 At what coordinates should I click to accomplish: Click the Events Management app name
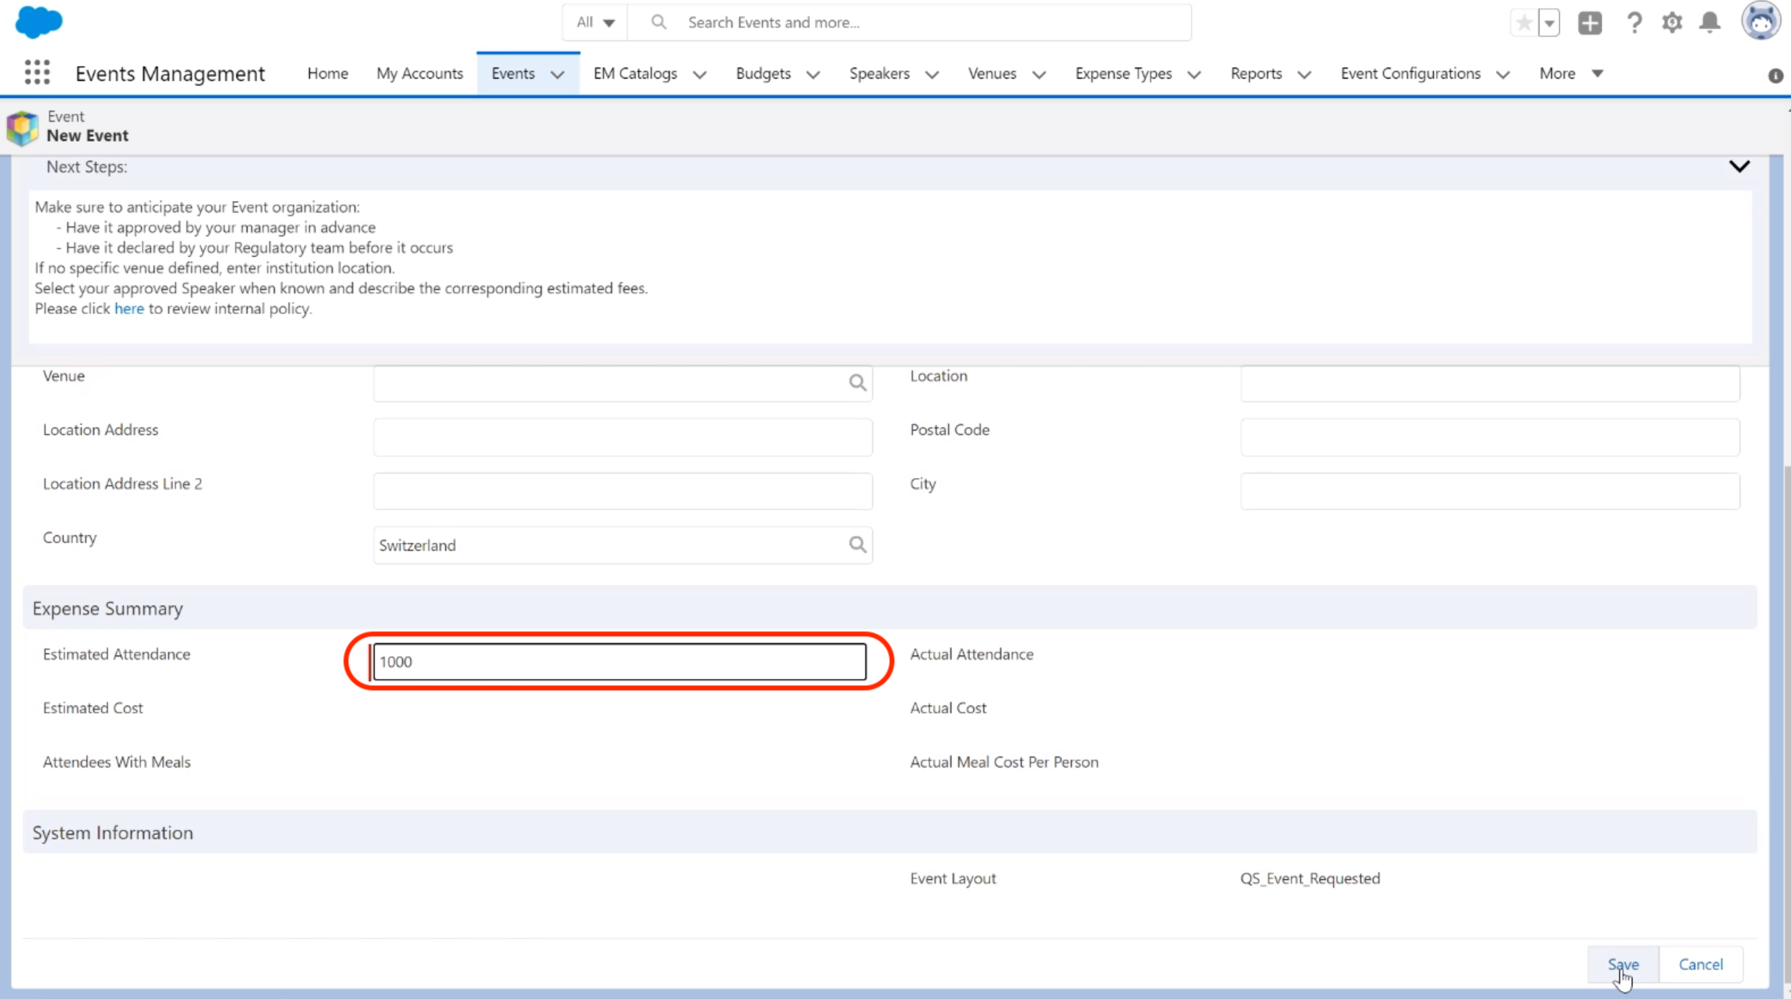pyautogui.click(x=170, y=73)
